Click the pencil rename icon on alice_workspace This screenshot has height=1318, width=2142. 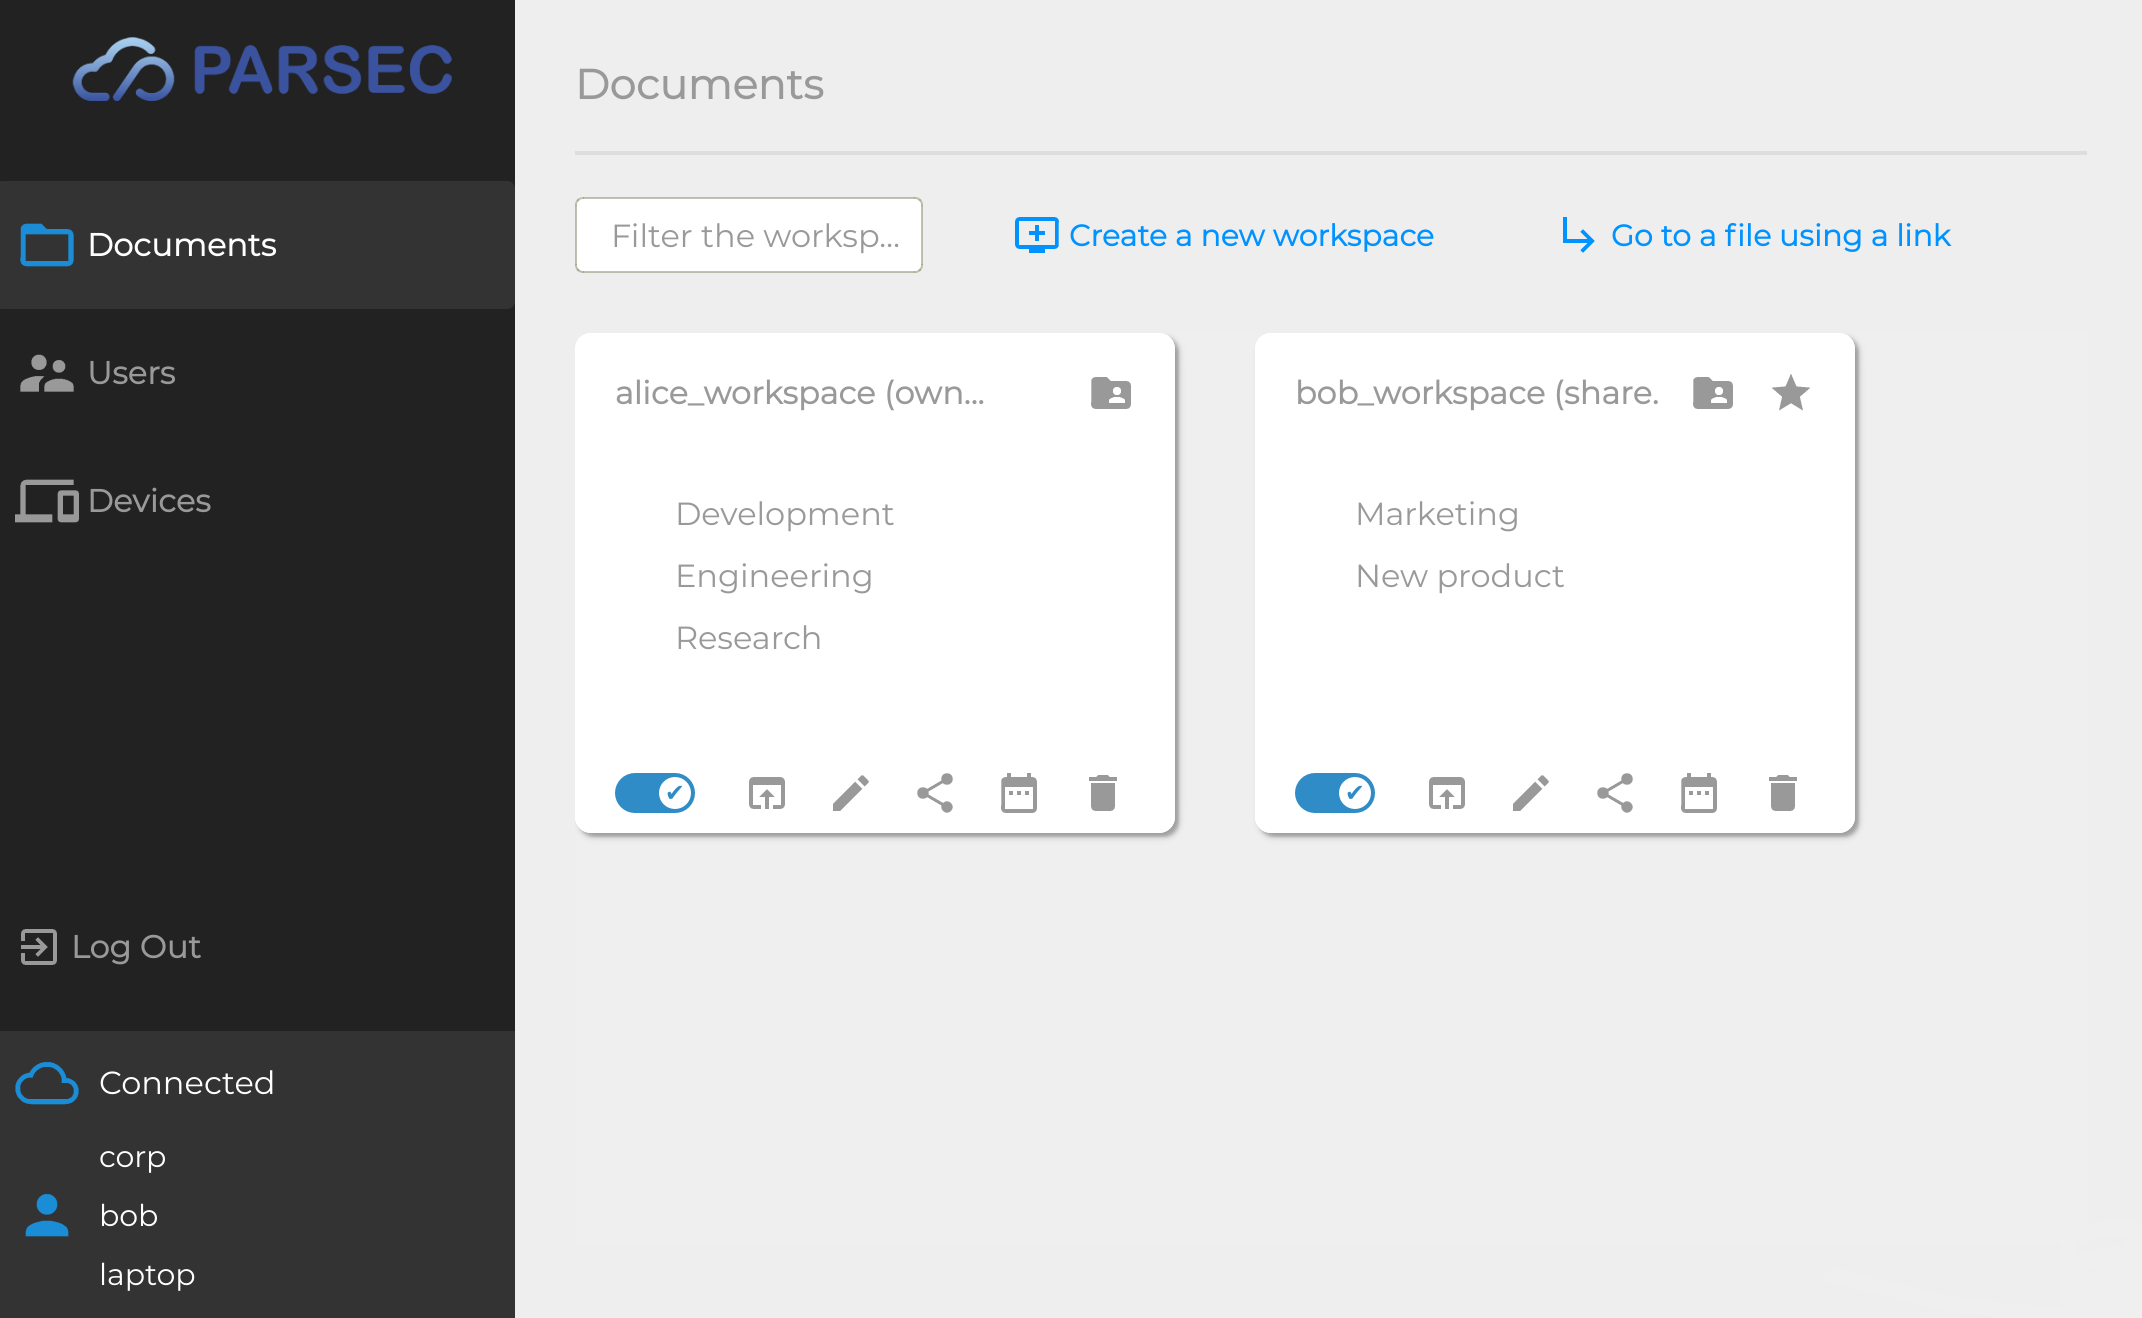(850, 793)
